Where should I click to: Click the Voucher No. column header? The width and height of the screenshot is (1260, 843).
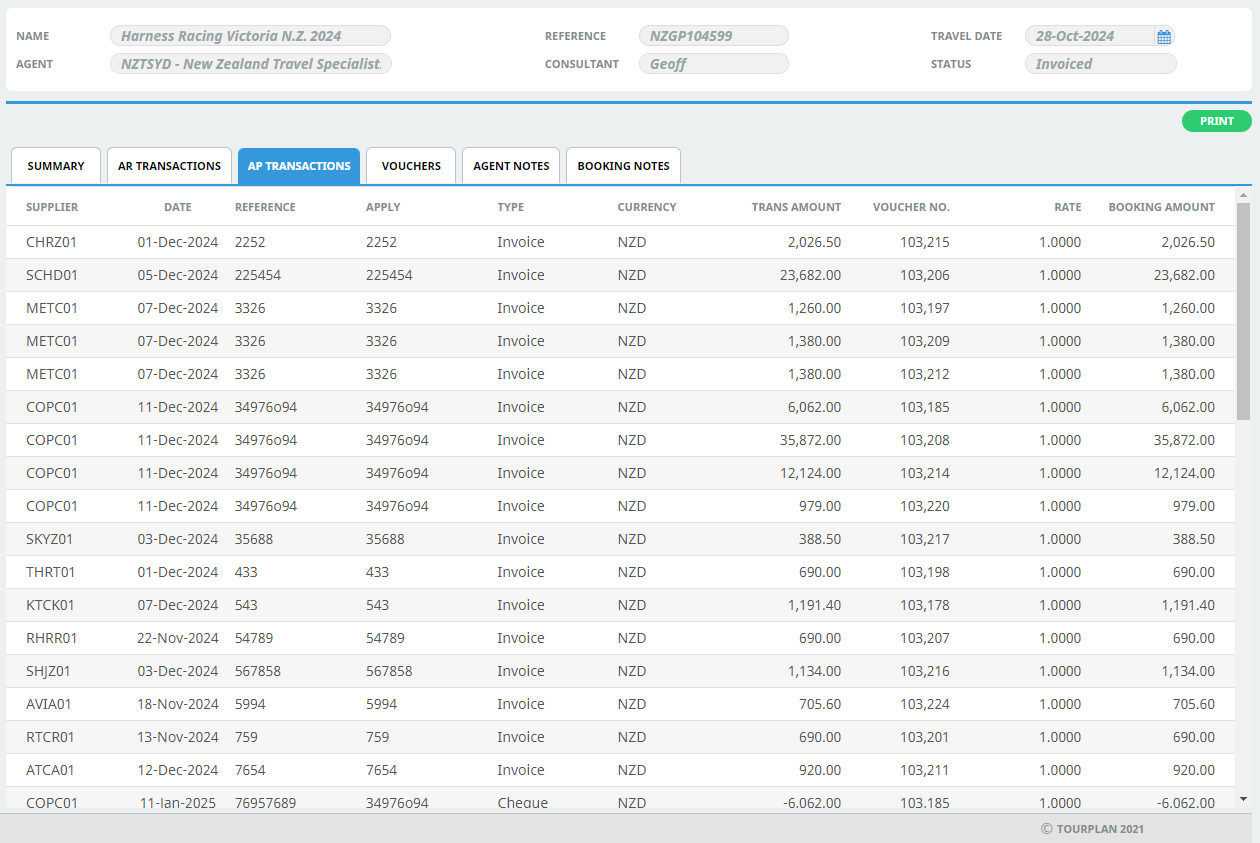tap(911, 207)
